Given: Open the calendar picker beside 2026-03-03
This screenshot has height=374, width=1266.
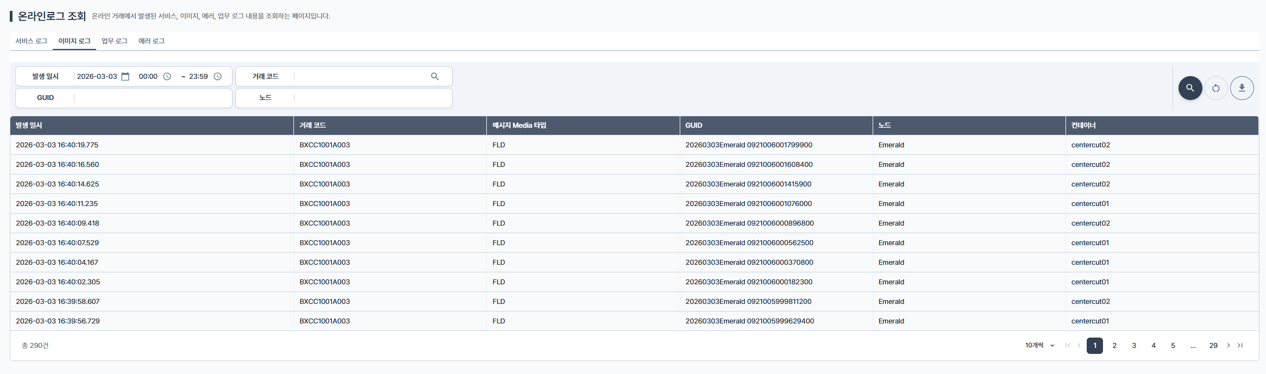Looking at the screenshot, I should coord(125,77).
